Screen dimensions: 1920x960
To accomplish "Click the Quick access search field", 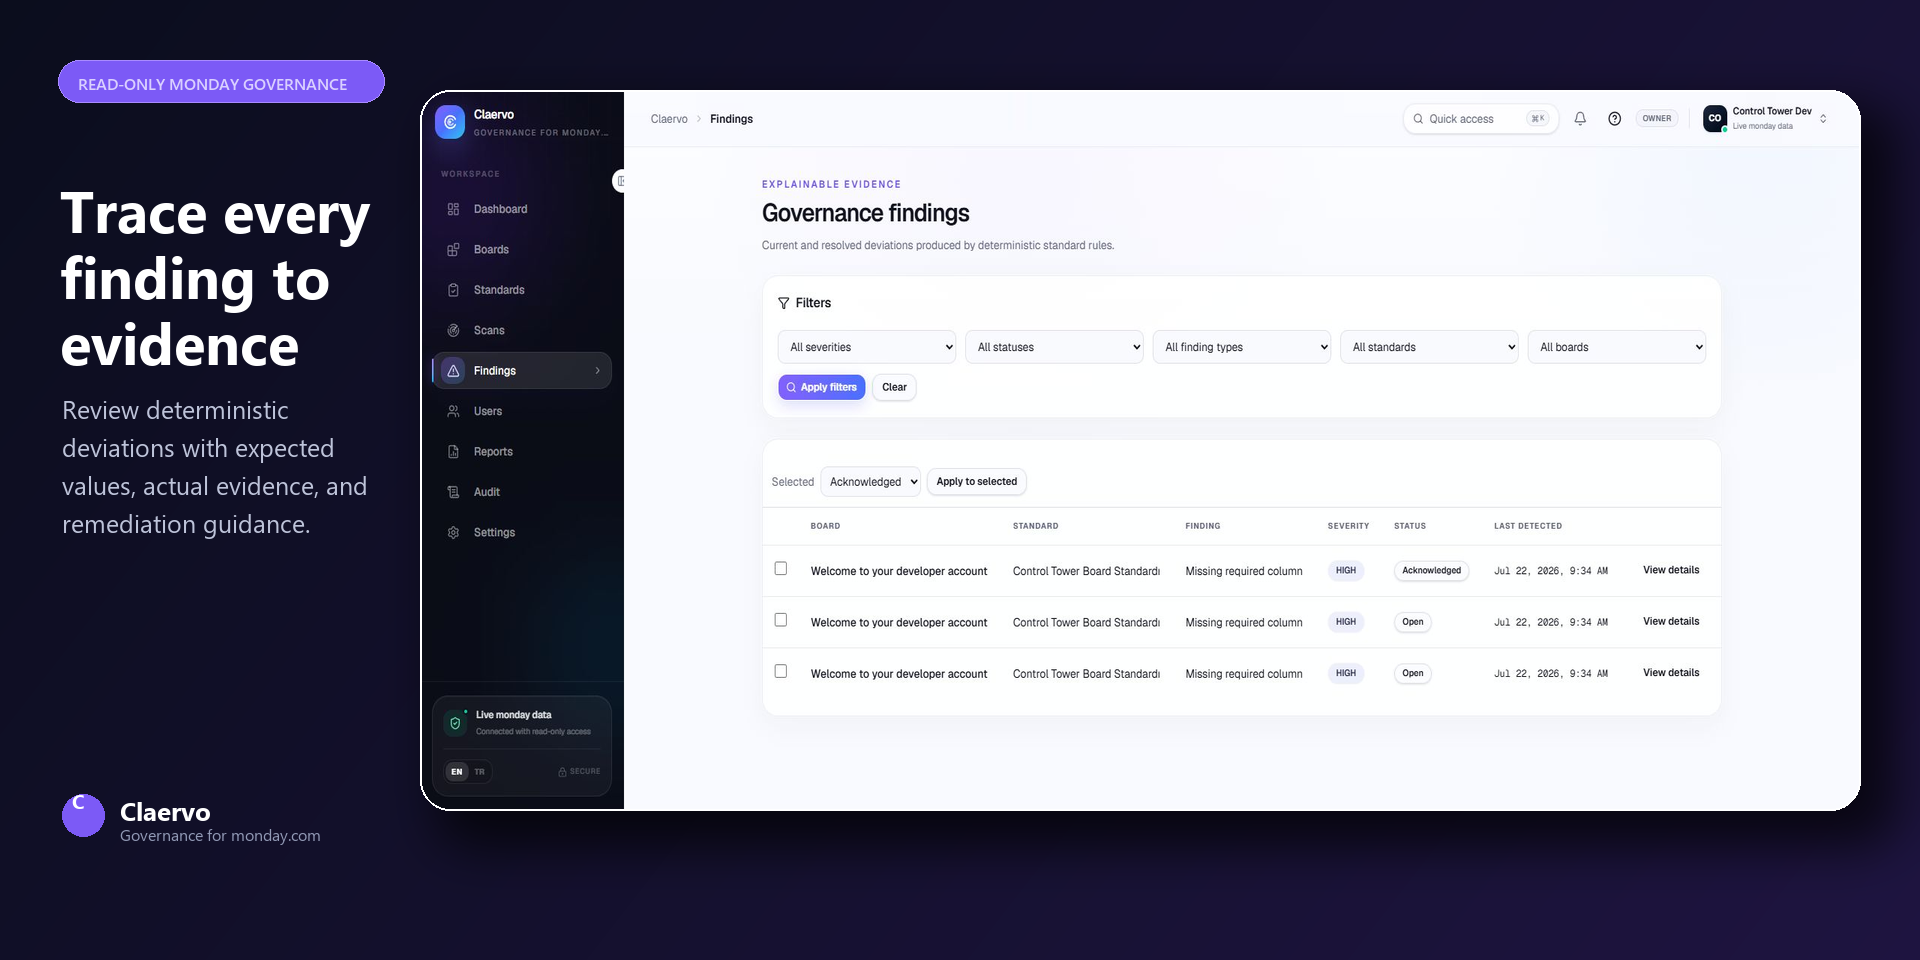I will pyautogui.click(x=1480, y=118).
